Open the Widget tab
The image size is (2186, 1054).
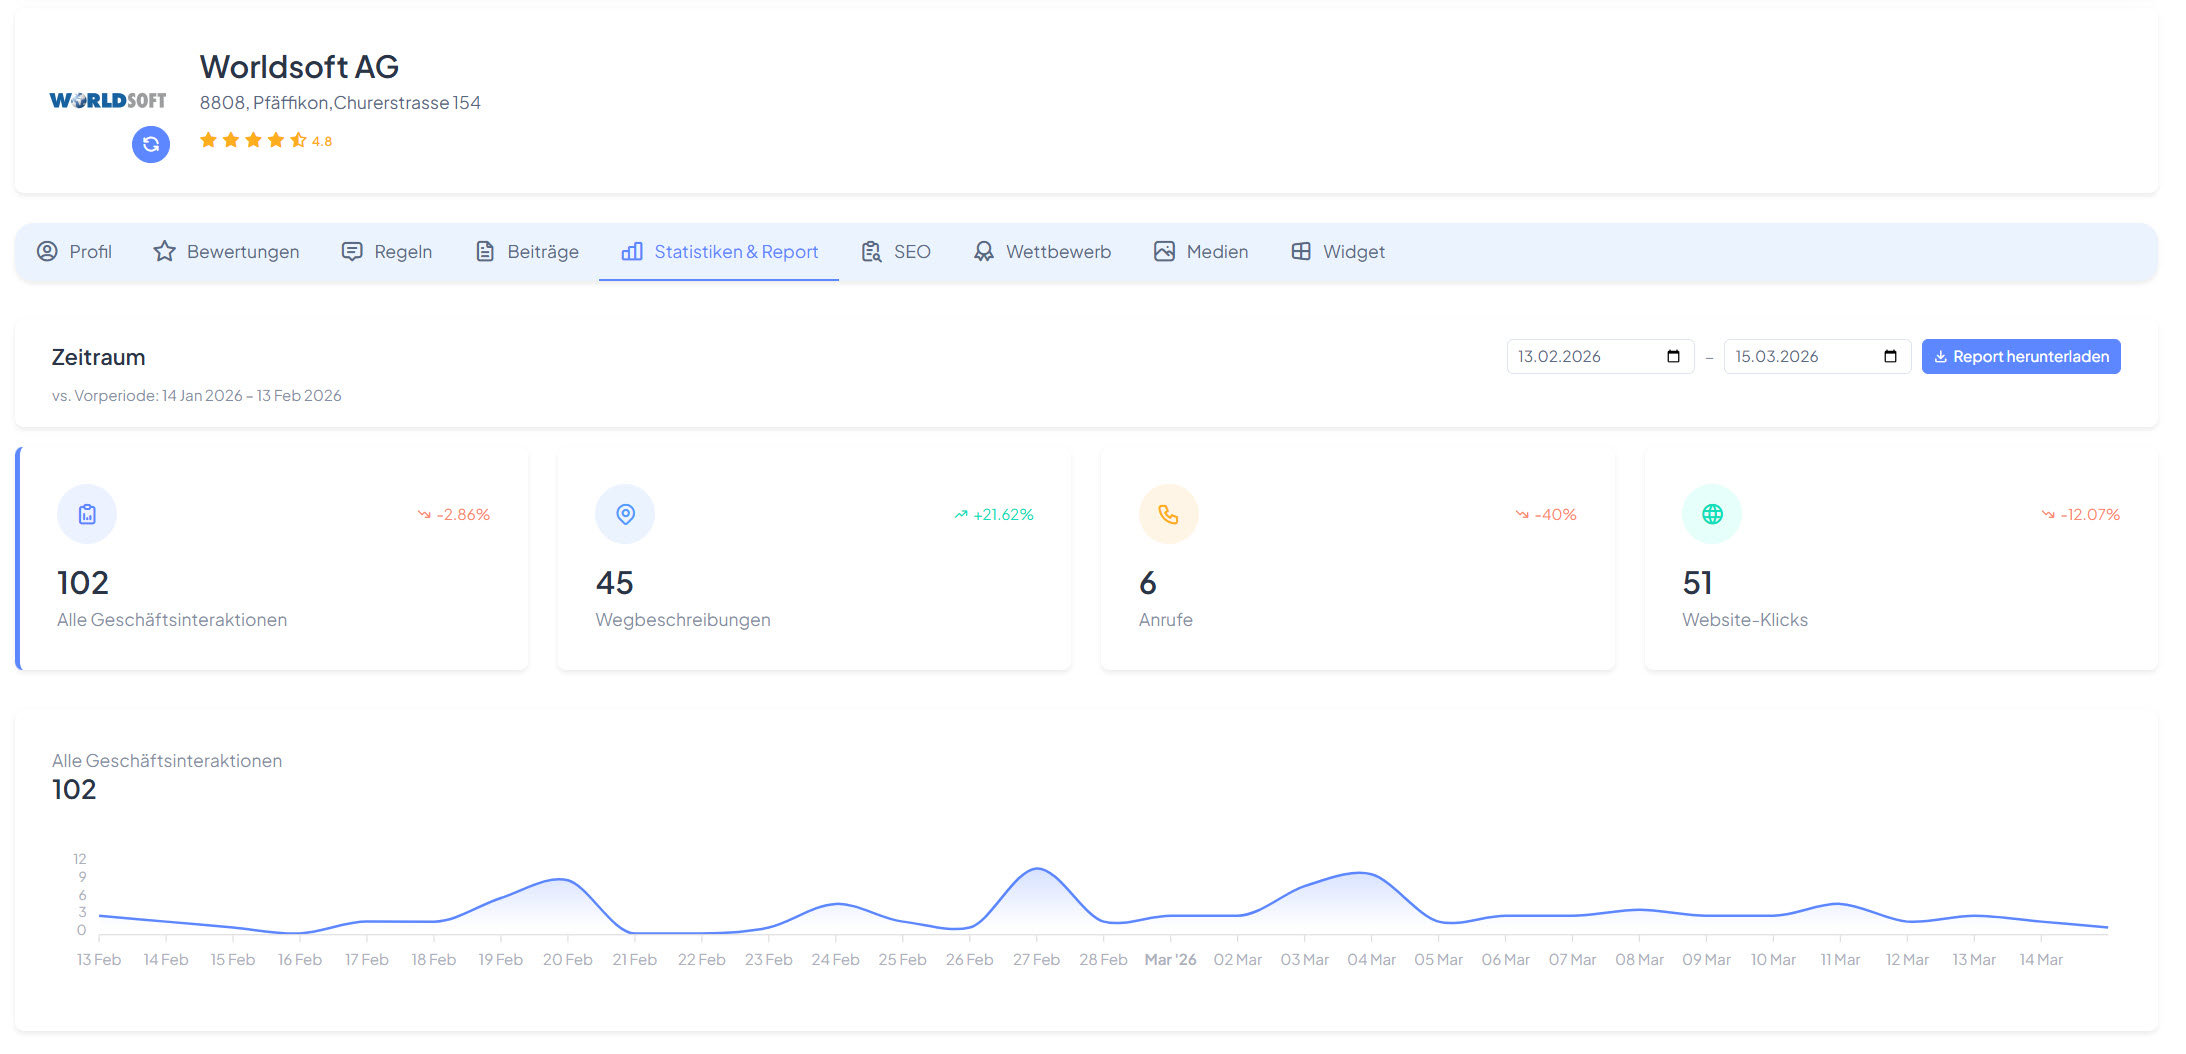pos(1338,252)
